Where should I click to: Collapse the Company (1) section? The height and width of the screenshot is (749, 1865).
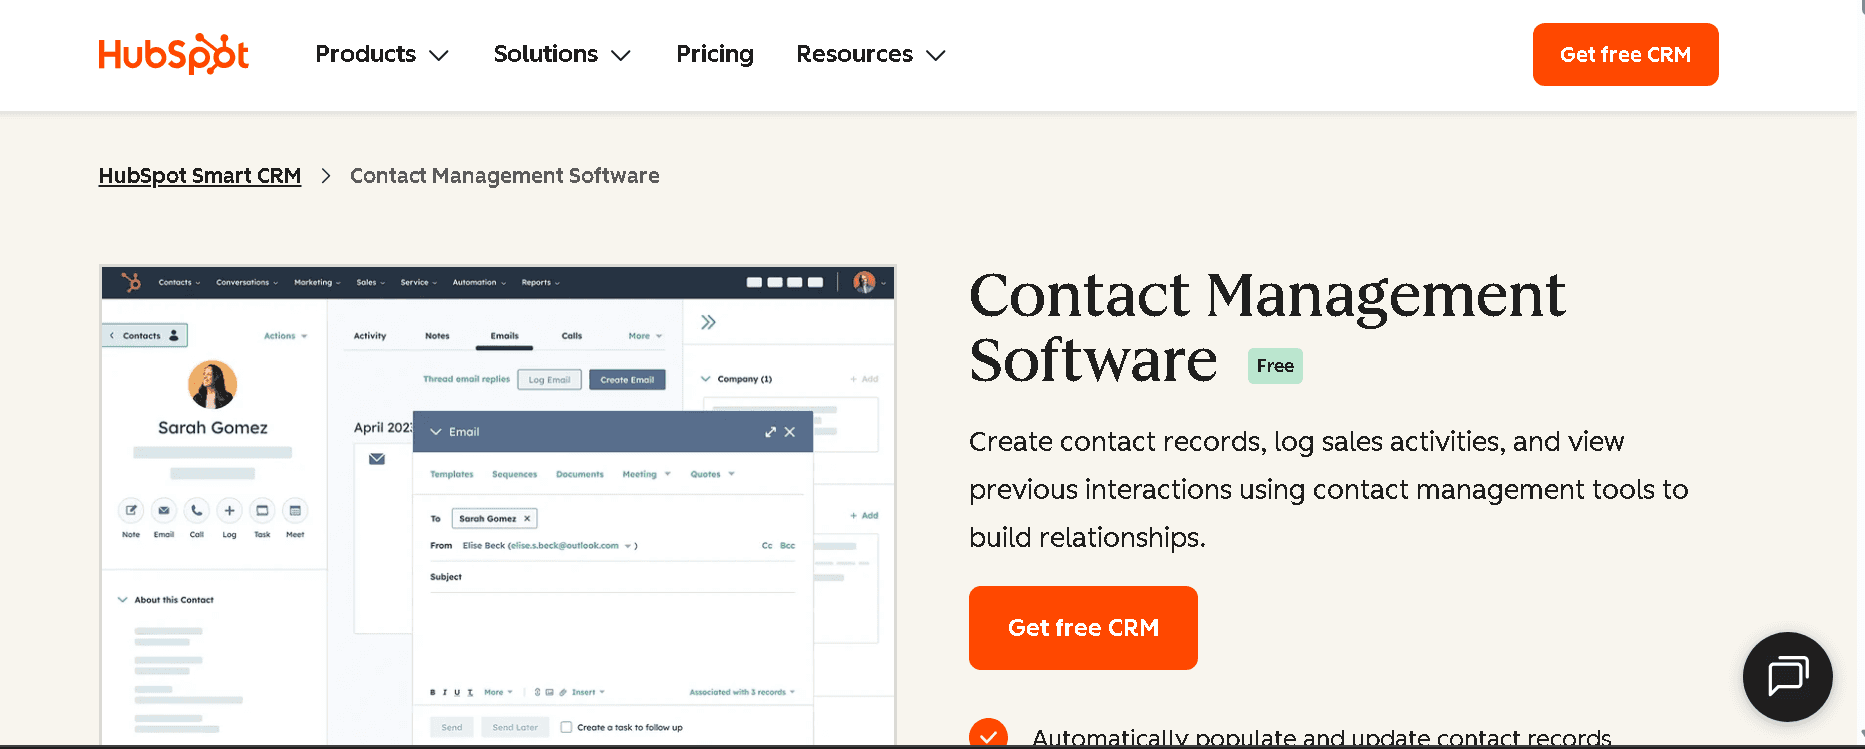706,379
